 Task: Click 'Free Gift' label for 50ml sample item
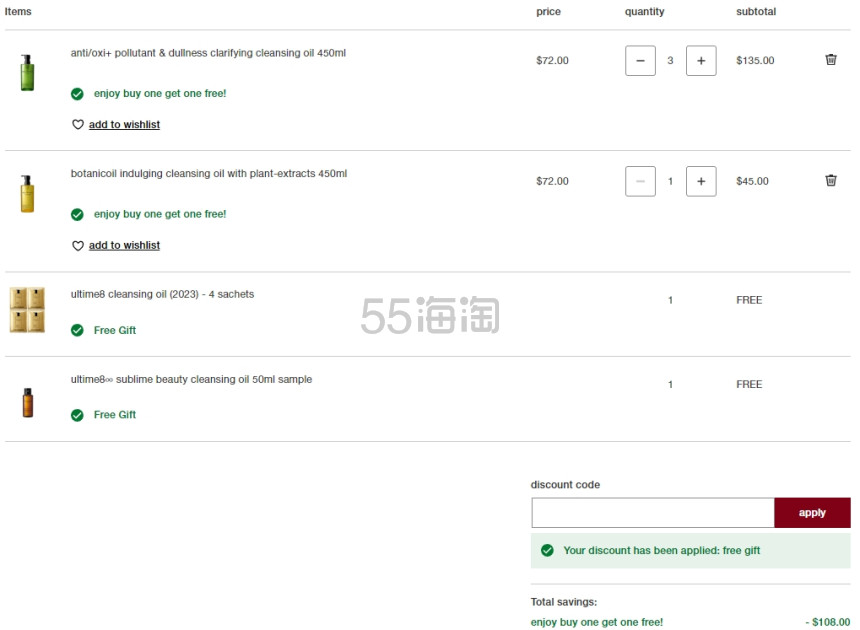click(x=115, y=415)
